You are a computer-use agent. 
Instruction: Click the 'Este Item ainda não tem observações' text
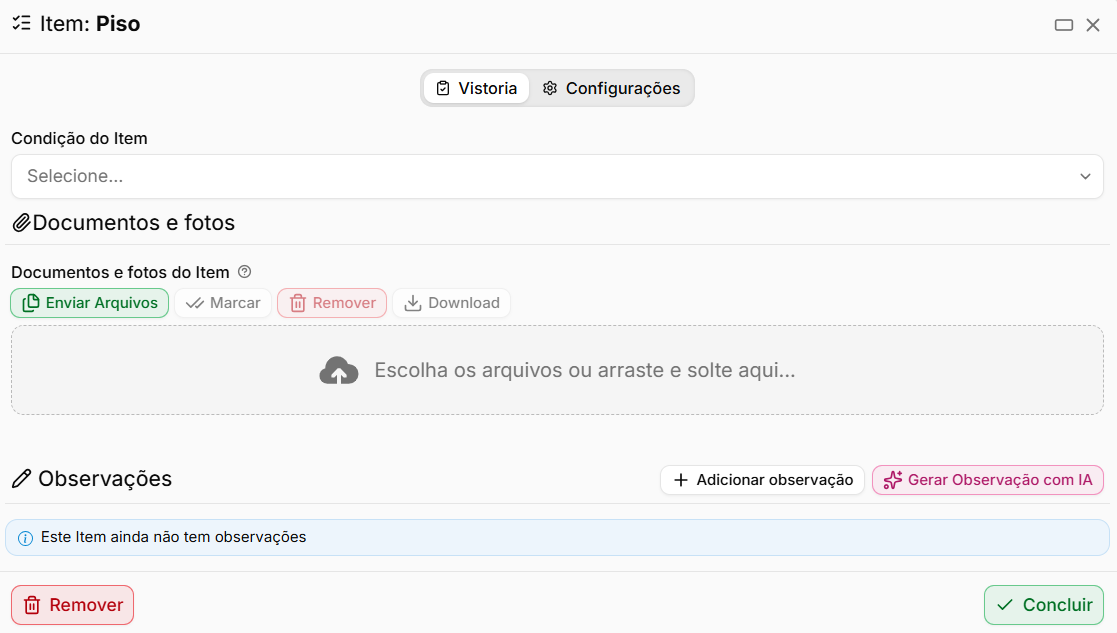(x=173, y=537)
